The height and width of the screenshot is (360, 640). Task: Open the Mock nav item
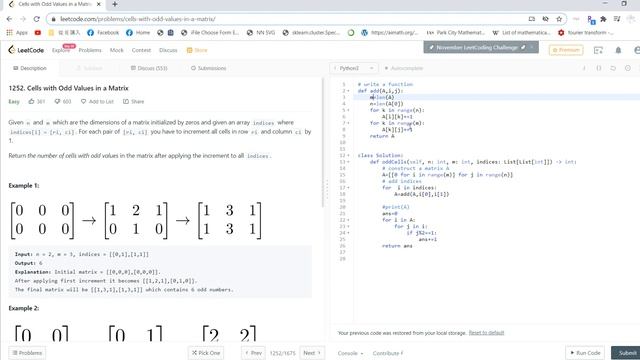click(x=116, y=50)
